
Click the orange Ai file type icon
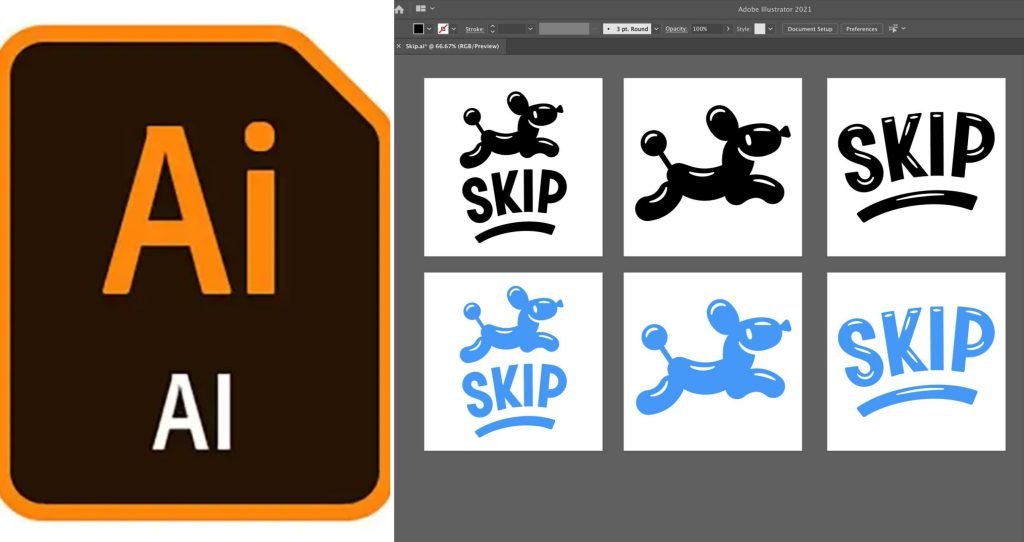pos(194,273)
